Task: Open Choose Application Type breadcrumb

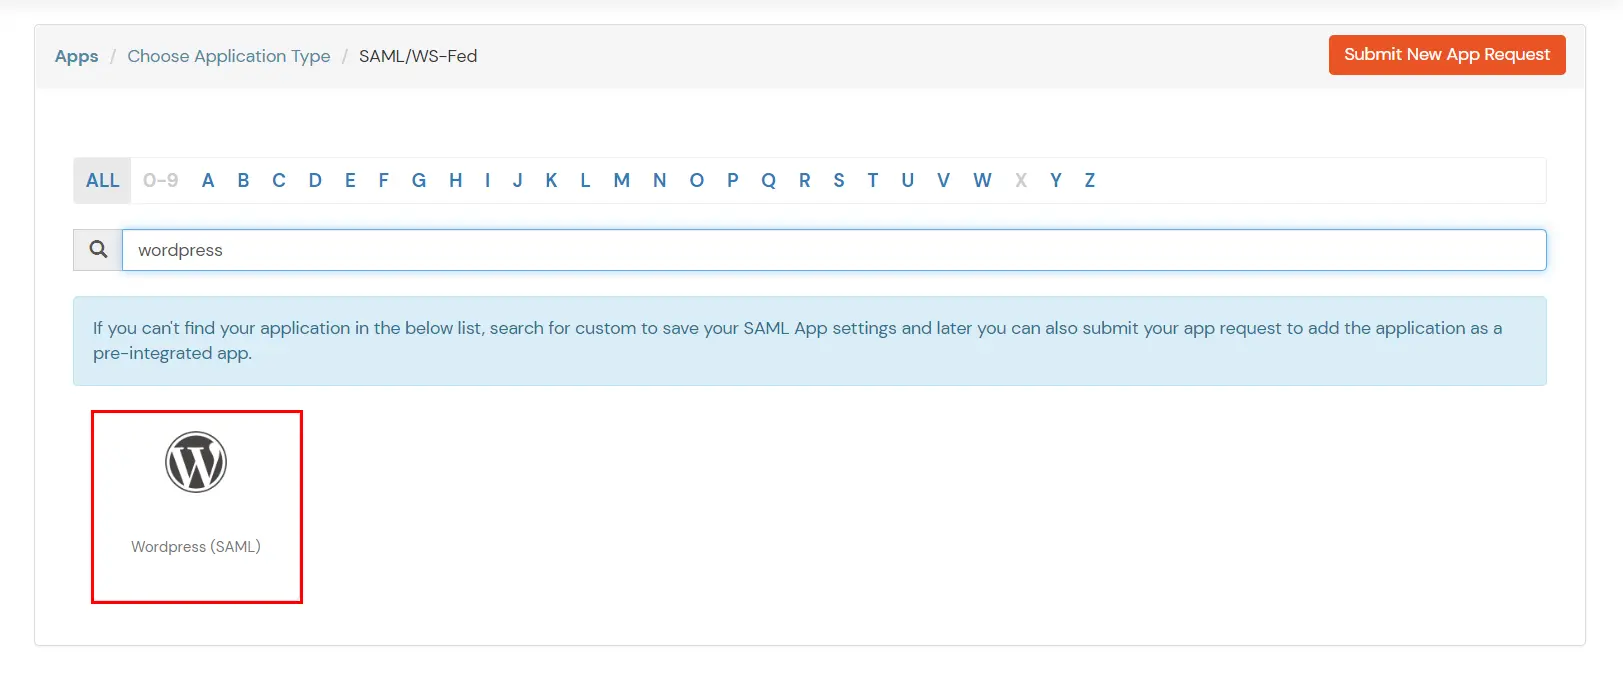Action: [x=229, y=56]
